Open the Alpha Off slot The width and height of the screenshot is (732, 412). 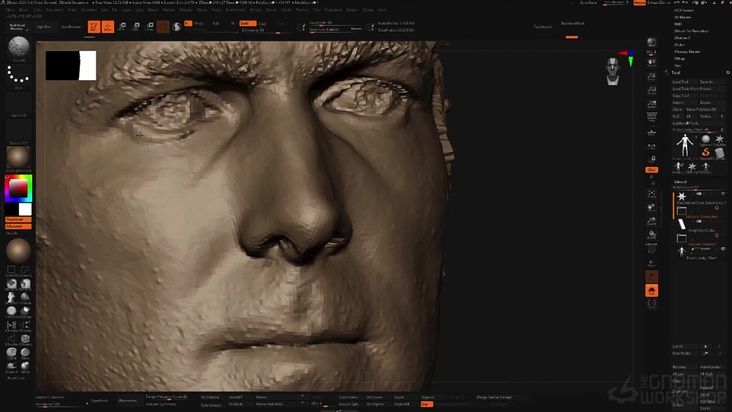tap(19, 104)
